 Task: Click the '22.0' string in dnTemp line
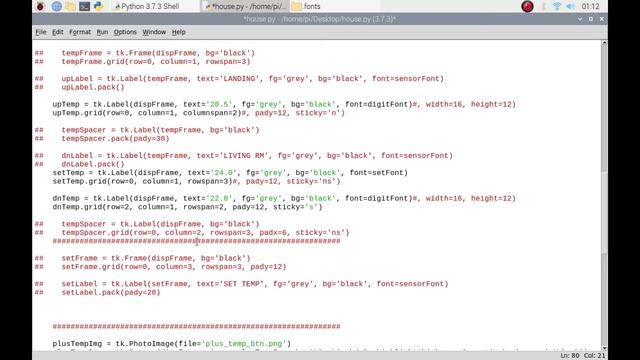219,198
